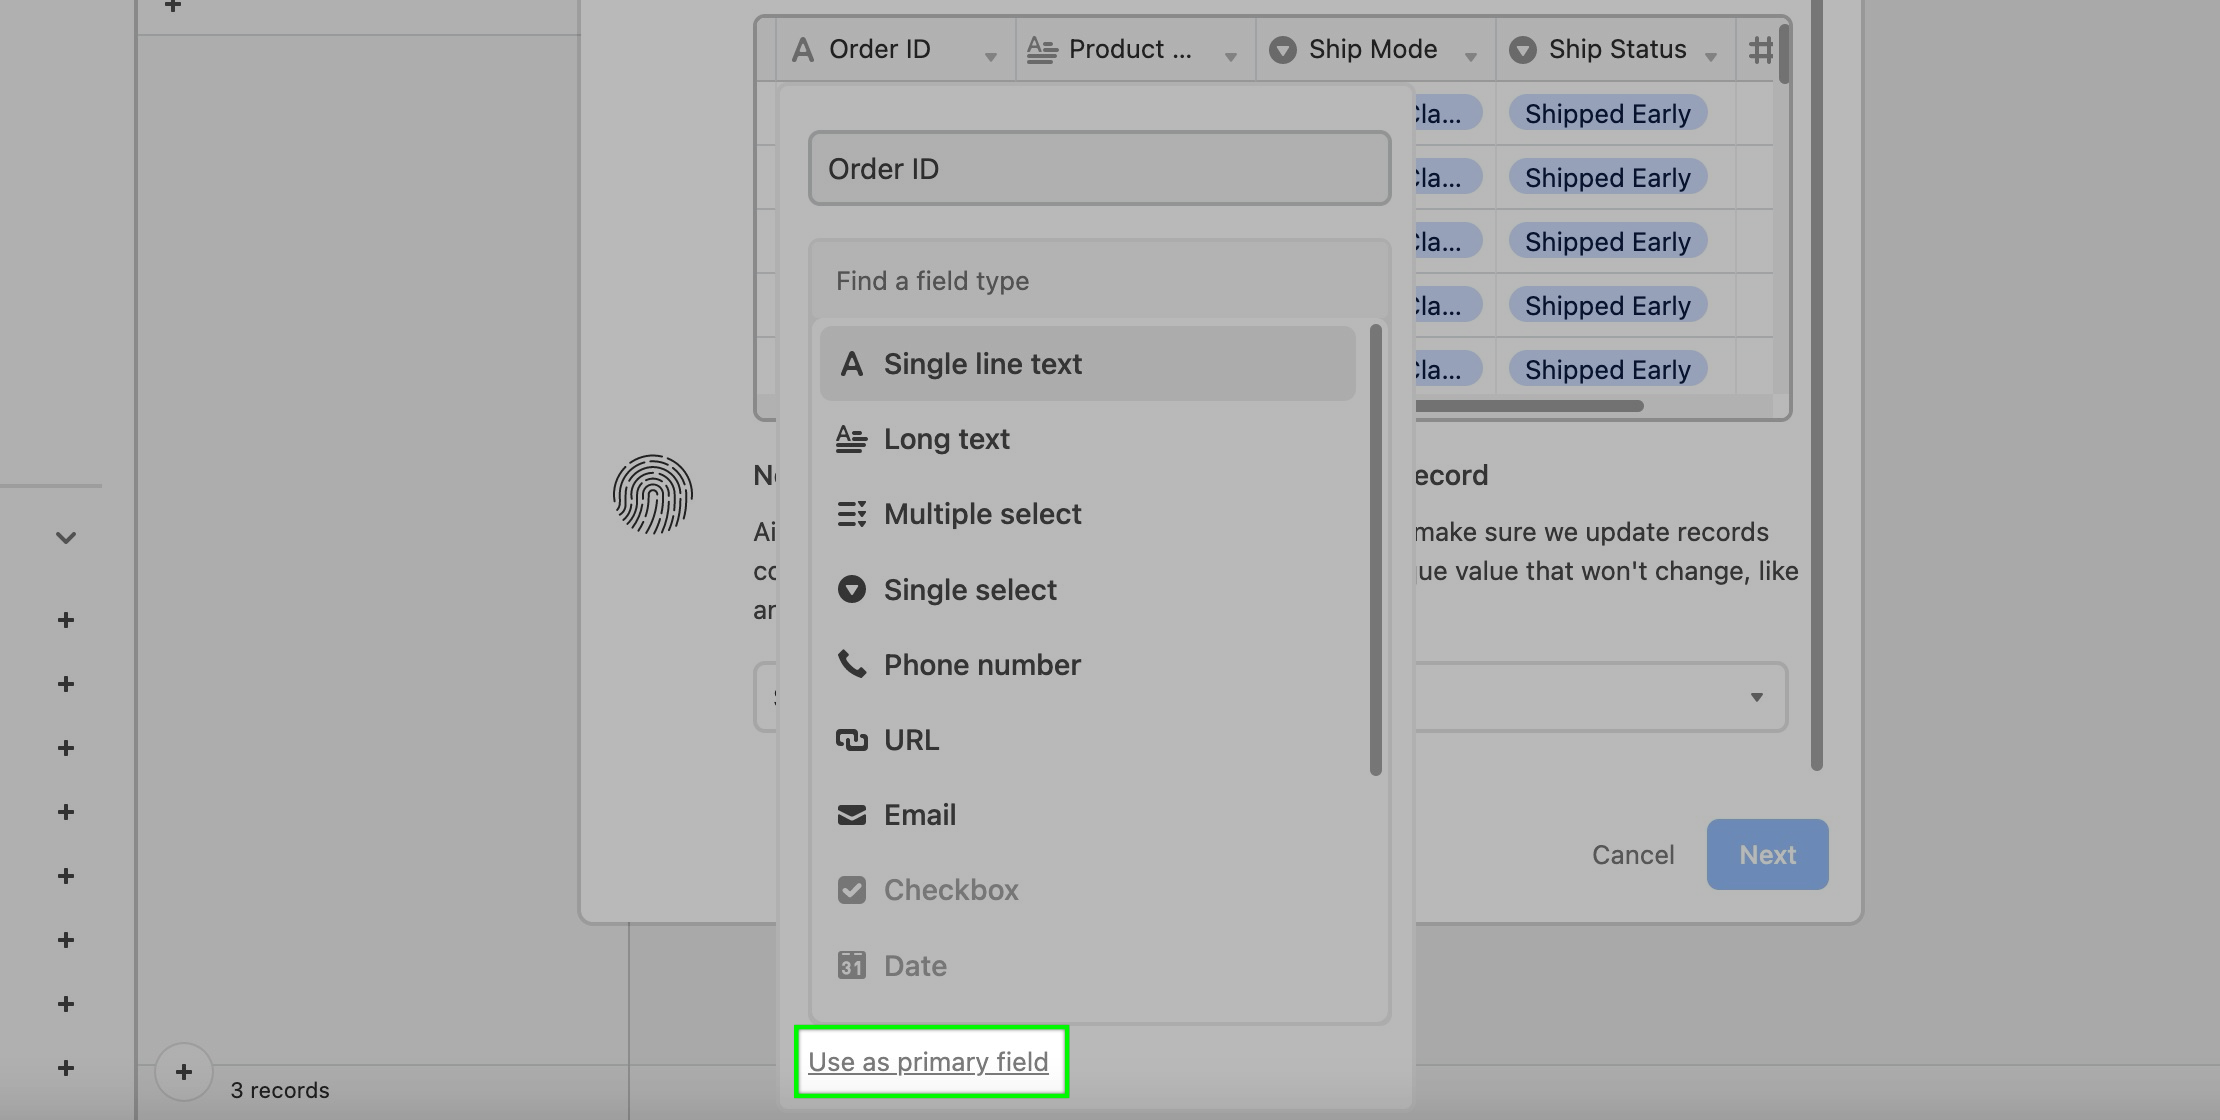Click the Multiple select list icon

(851, 514)
